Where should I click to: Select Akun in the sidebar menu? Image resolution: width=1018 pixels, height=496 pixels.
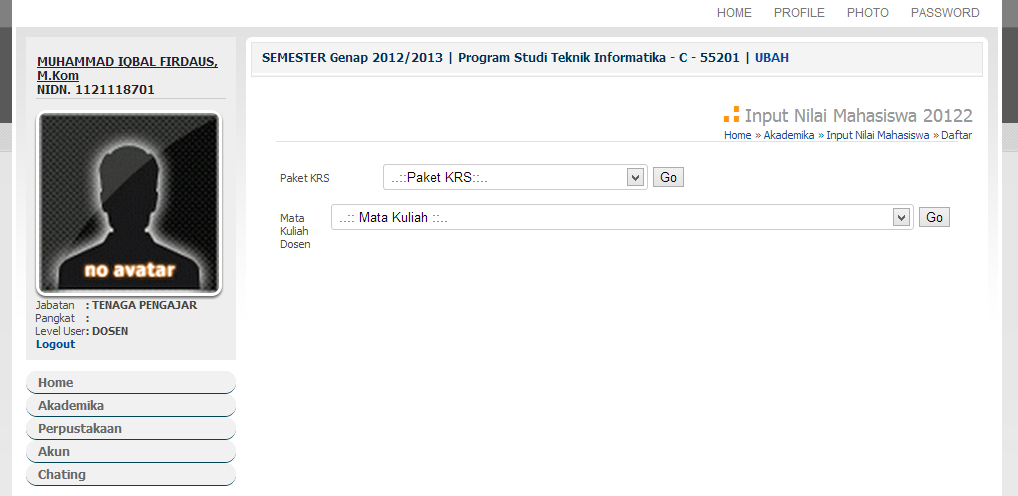coord(130,452)
